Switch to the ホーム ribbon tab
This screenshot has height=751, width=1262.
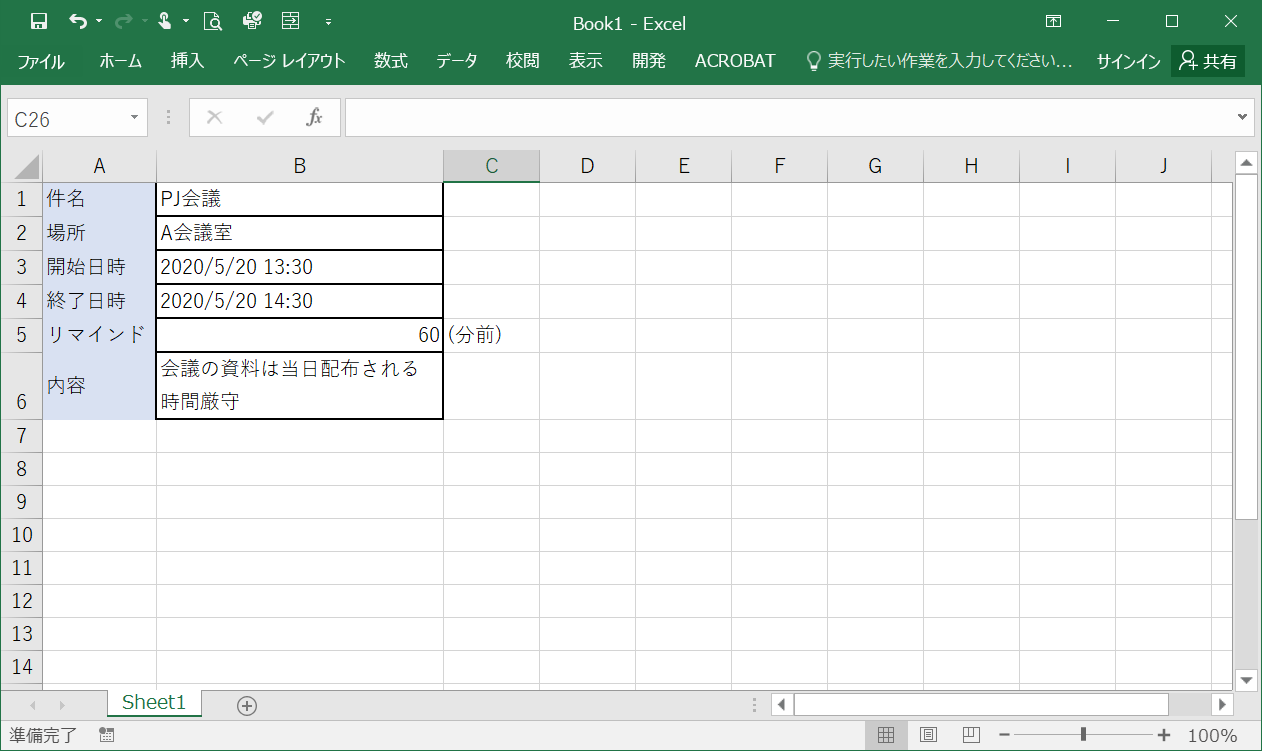pos(120,61)
